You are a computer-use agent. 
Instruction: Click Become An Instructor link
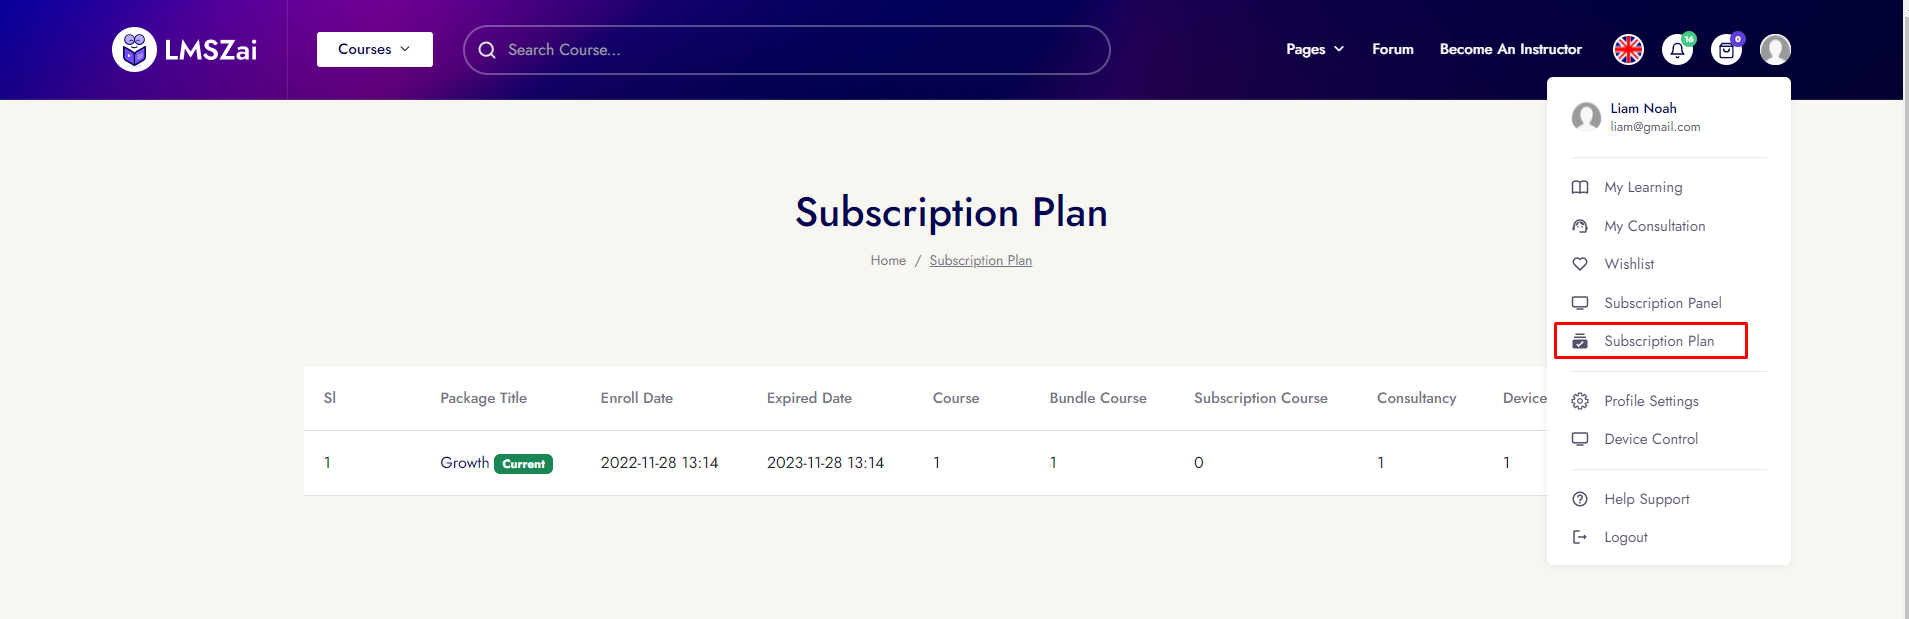click(1510, 49)
